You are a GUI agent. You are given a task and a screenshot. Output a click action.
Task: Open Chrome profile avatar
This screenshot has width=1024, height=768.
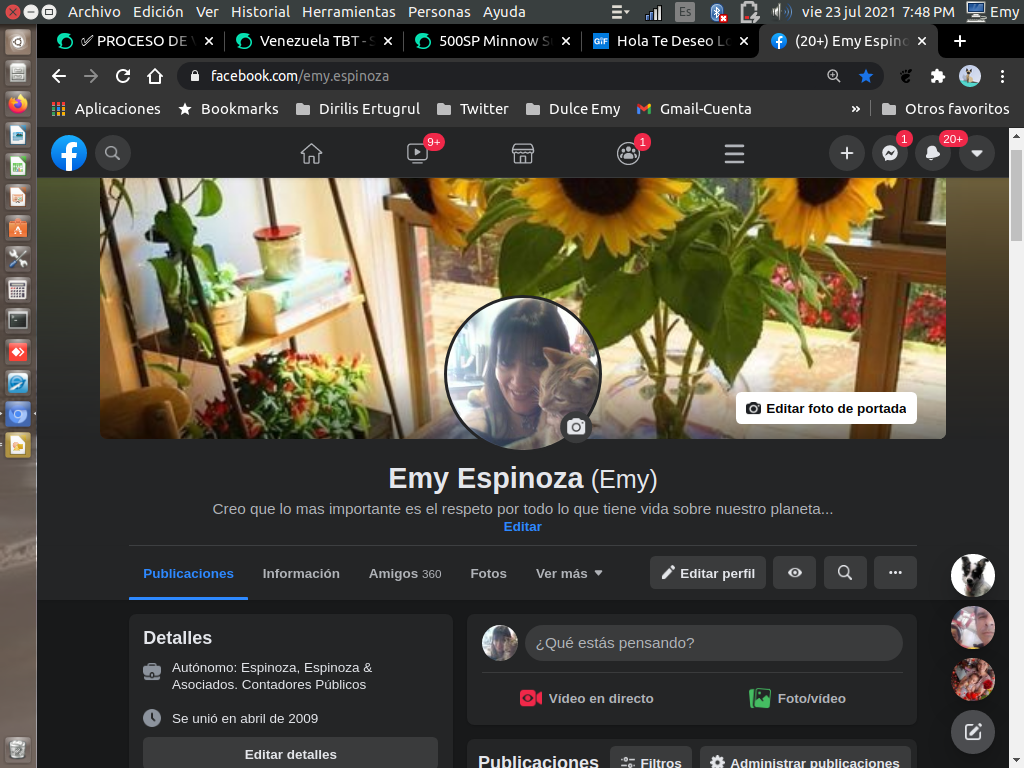click(970, 76)
